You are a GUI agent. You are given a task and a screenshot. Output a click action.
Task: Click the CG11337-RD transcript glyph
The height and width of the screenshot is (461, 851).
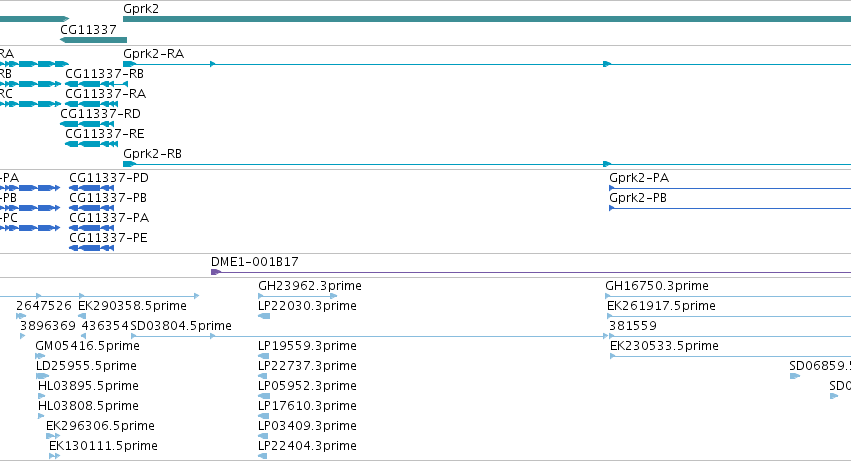87,124
